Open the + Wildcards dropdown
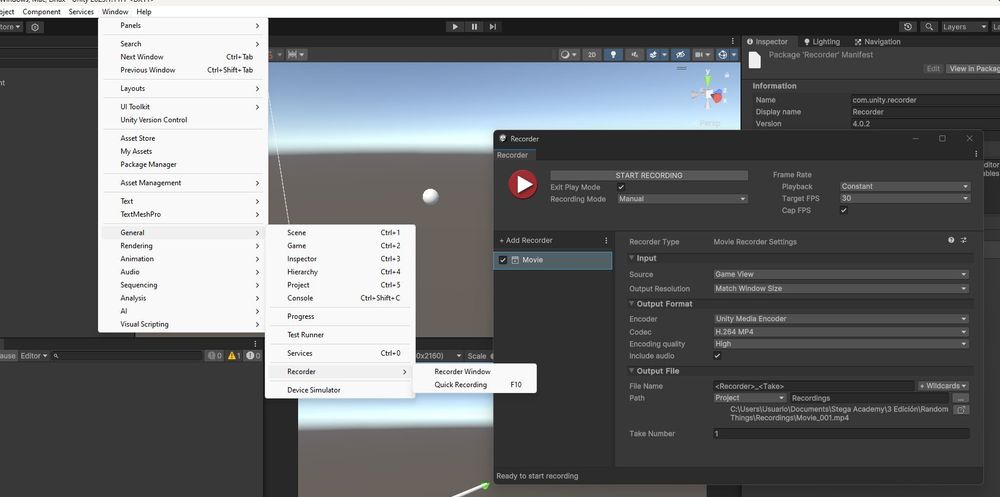 [x=943, y=386]
